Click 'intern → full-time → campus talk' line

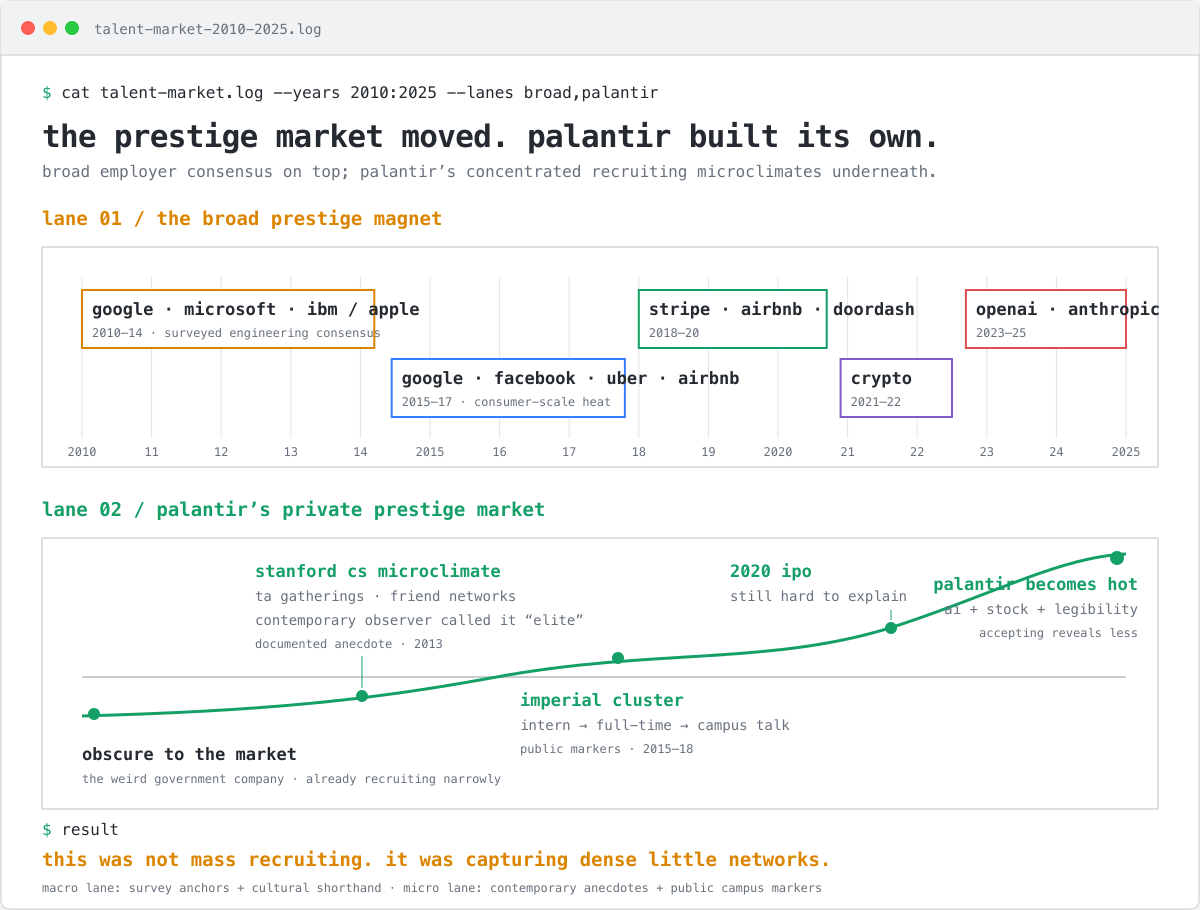point(655,725)
